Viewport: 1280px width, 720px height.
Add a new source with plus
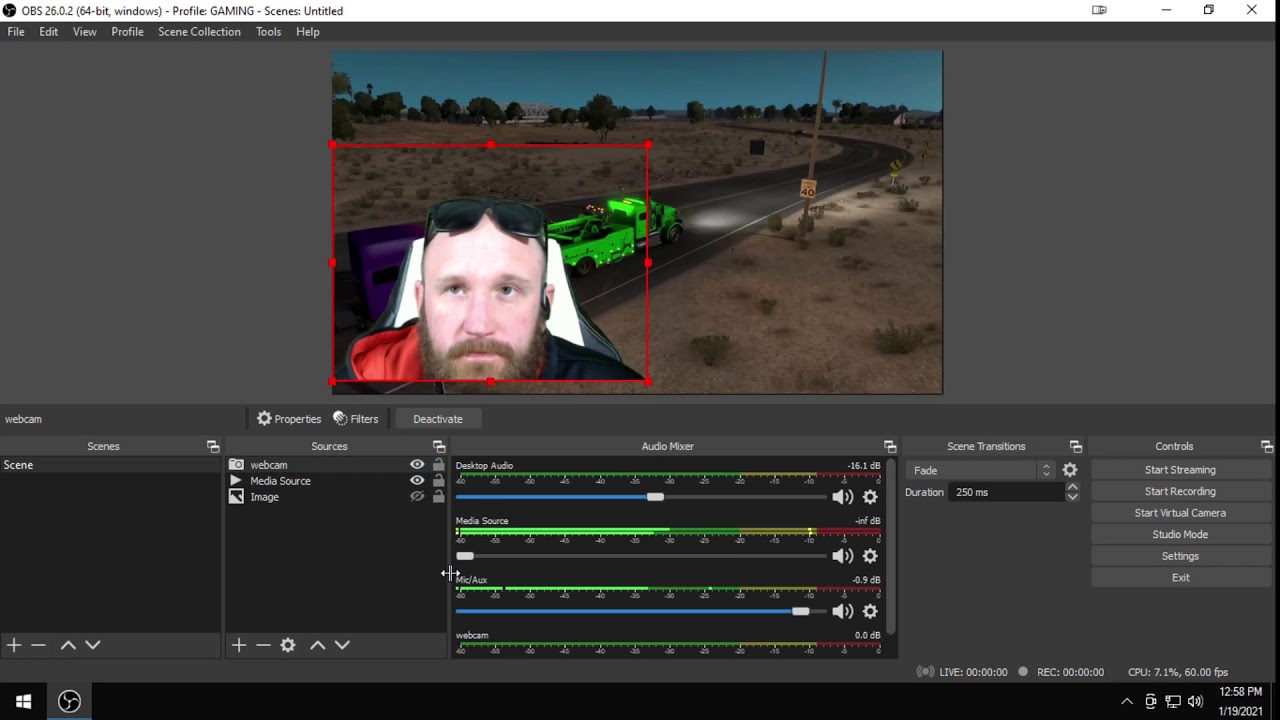[x=239, y=645]
